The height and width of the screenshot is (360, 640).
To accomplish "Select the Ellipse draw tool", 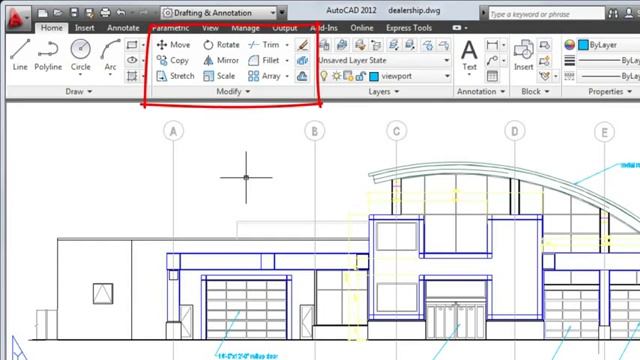I will click(x=132, y=60).
